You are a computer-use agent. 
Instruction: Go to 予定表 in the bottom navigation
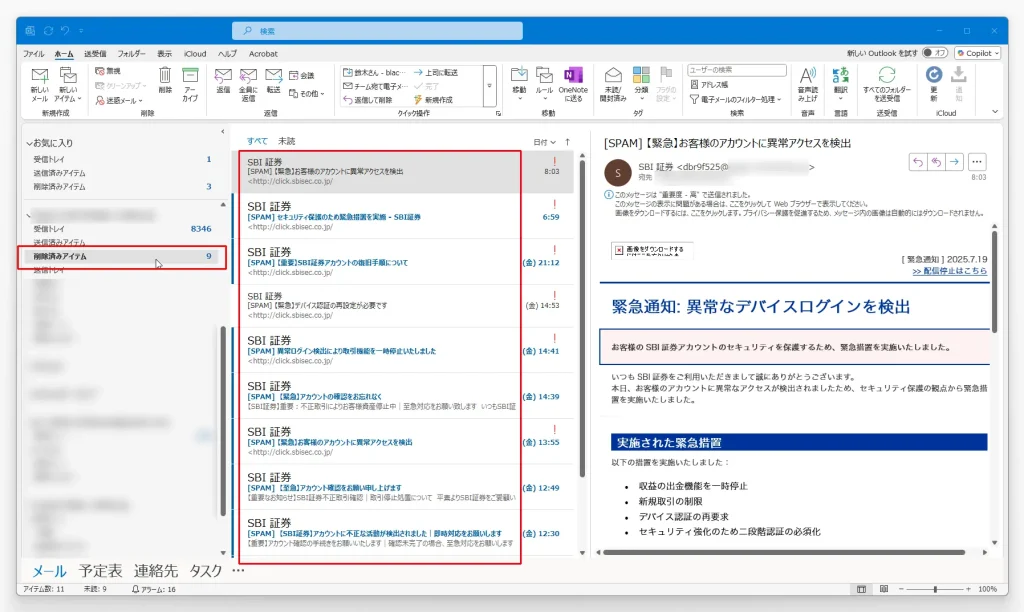click(100, 571)
